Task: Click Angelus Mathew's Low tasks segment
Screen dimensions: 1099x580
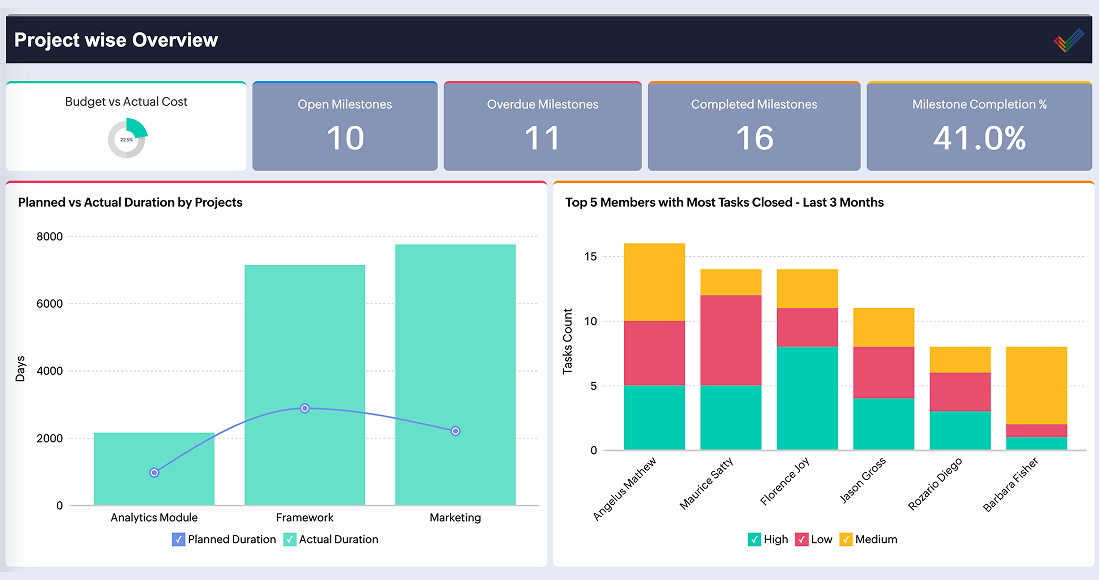Action: point(655,353)
